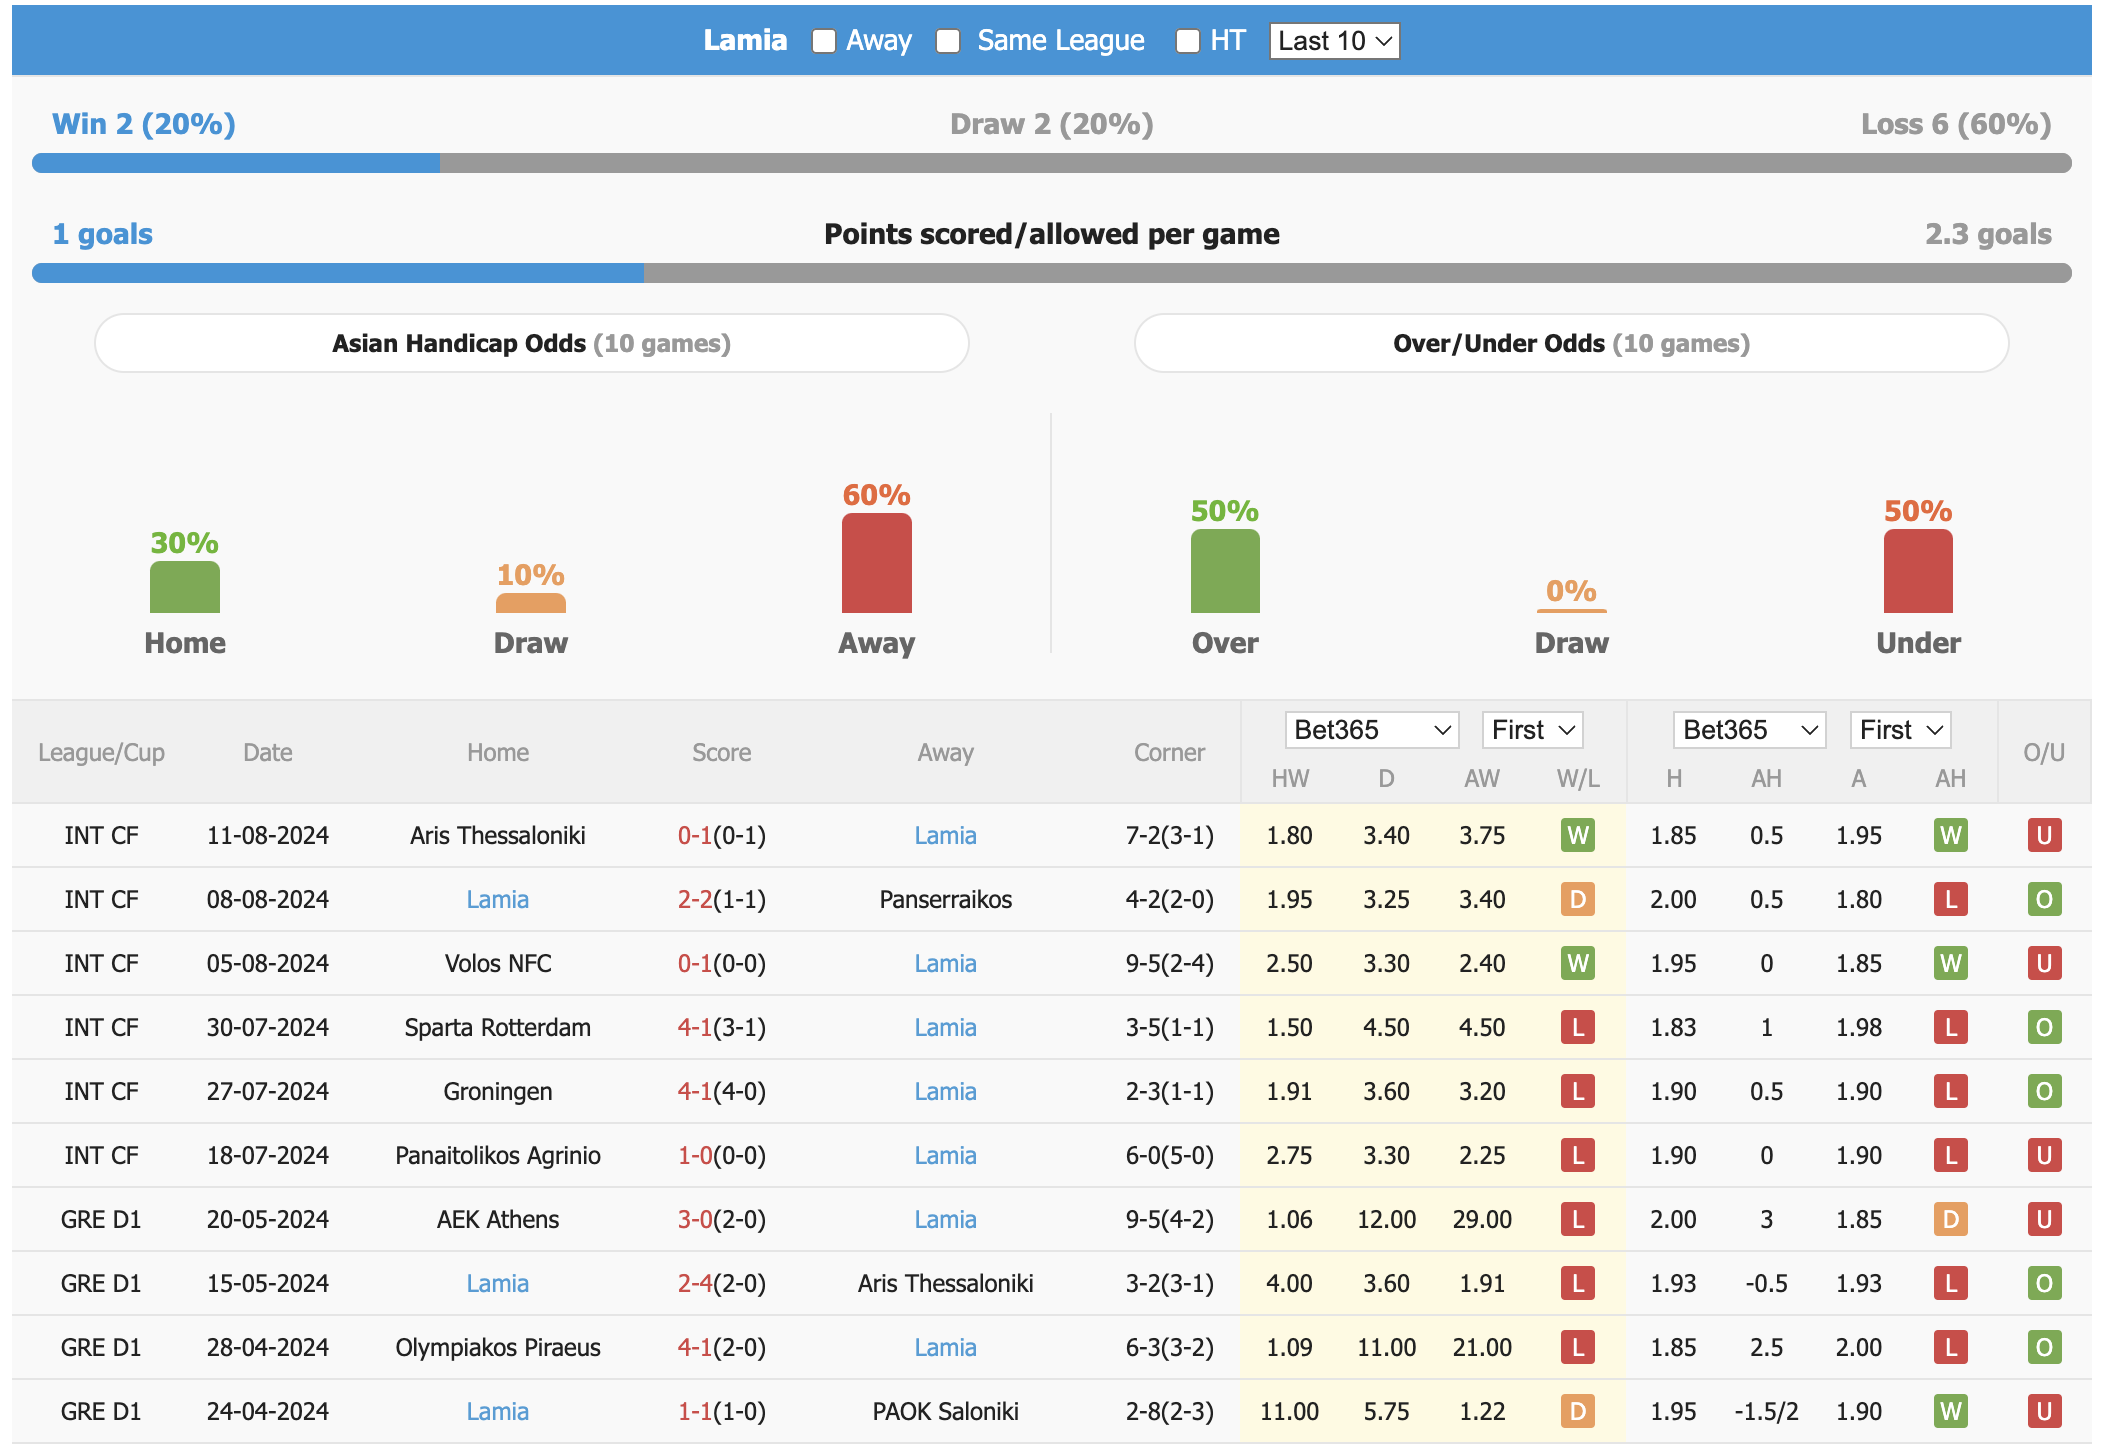Click the 2-2 score against Panserraikos
Image resolution: width=2102 pixels, height=1456 pixels.
(695, 899)
